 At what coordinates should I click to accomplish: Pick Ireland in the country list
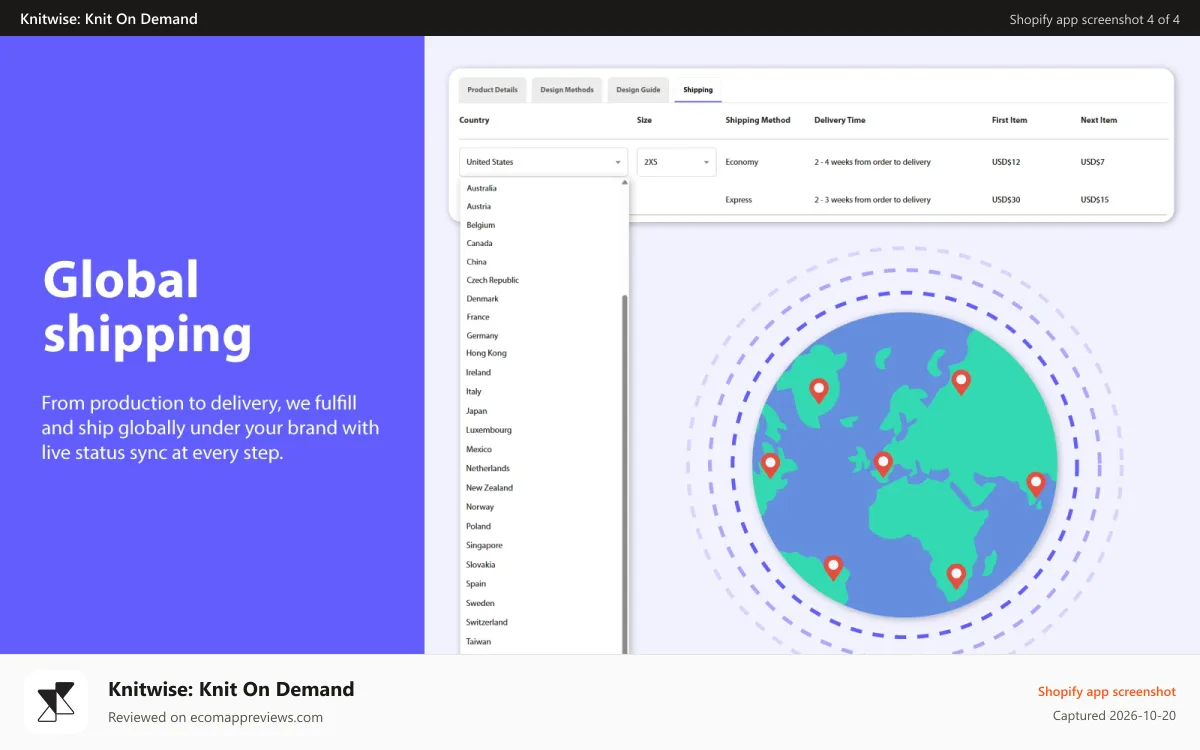point(478,372)
